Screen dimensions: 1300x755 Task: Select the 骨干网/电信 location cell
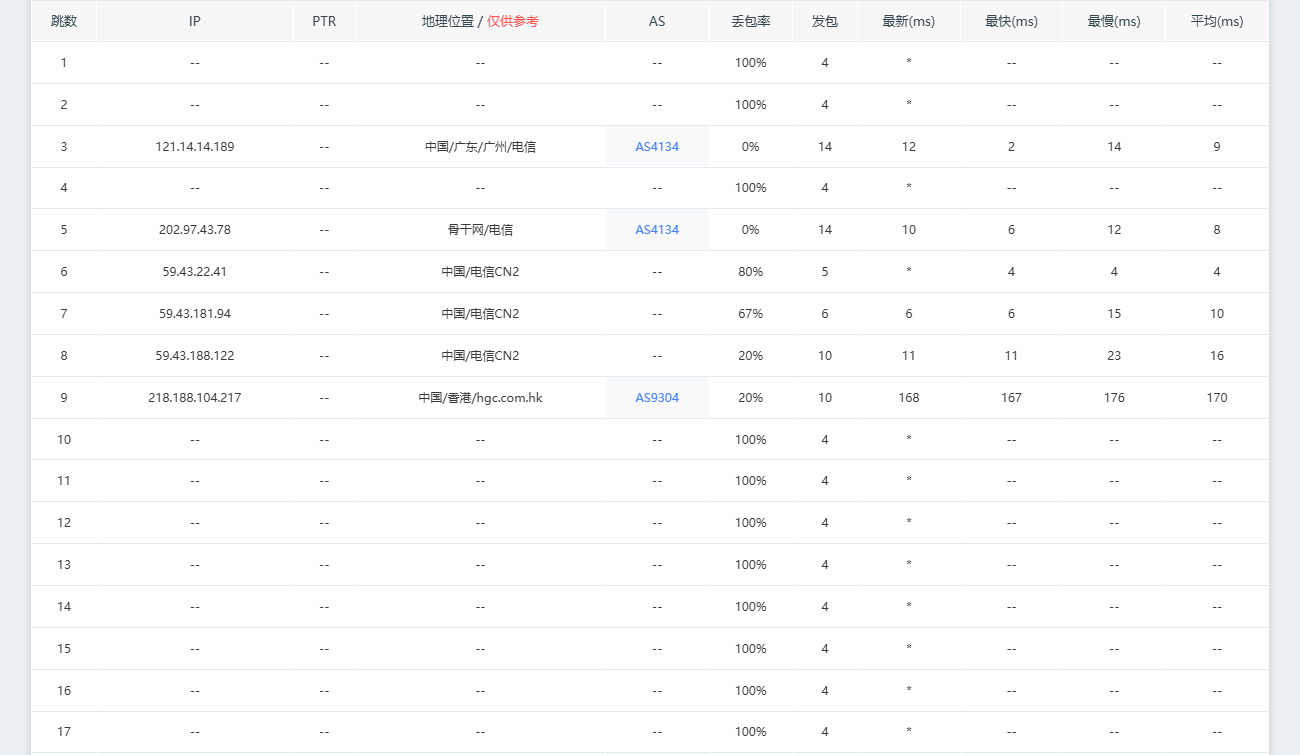point(480,230)
